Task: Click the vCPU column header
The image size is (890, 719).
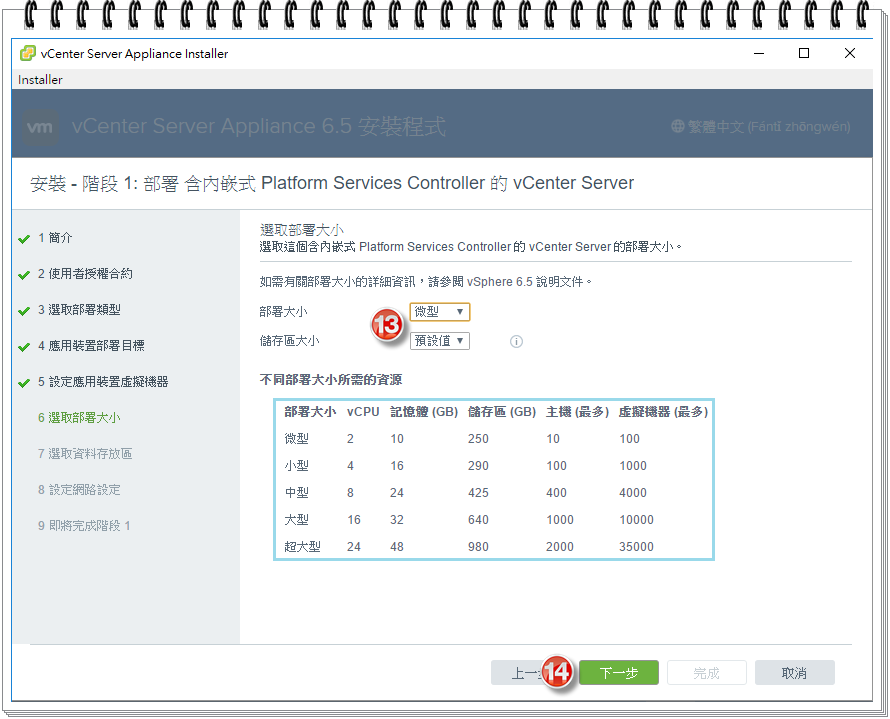Action: [363, 412]
